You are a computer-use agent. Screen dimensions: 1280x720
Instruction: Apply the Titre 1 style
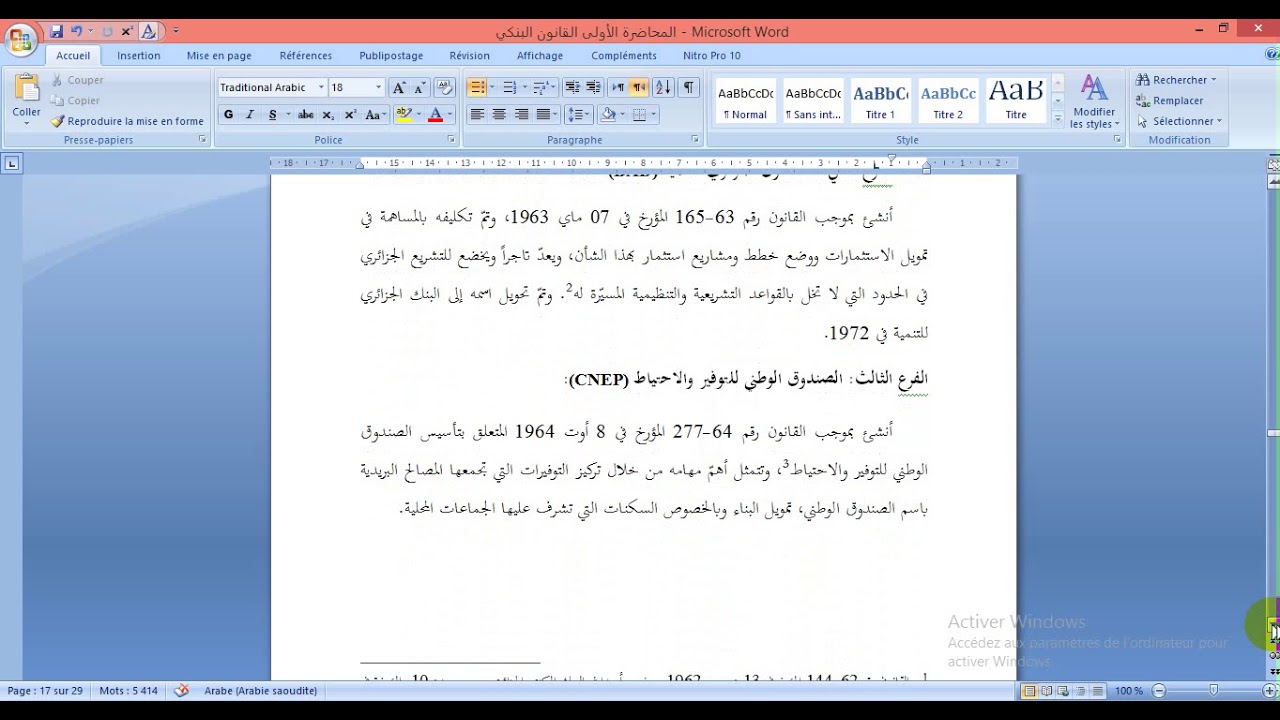(880, 100)
